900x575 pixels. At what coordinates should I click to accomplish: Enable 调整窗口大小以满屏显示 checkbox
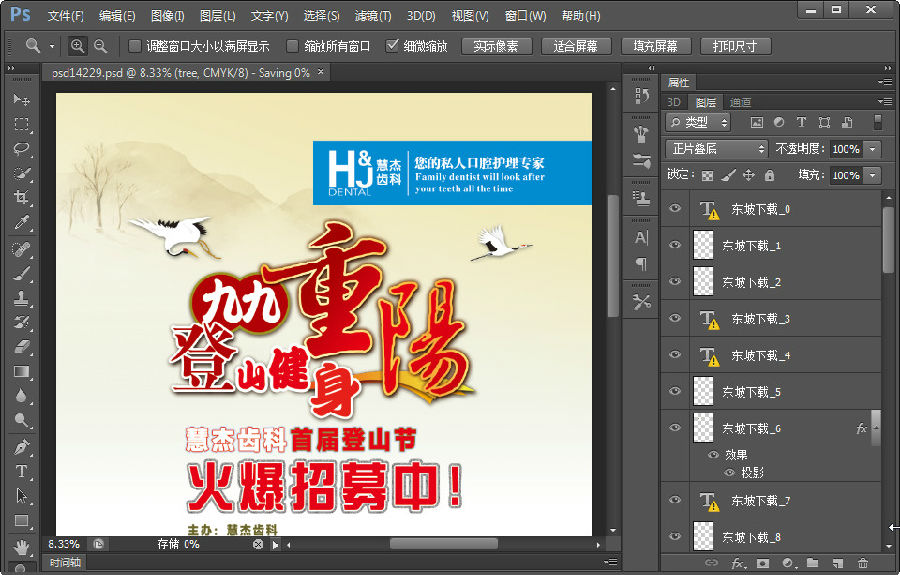tap(134, 46)
